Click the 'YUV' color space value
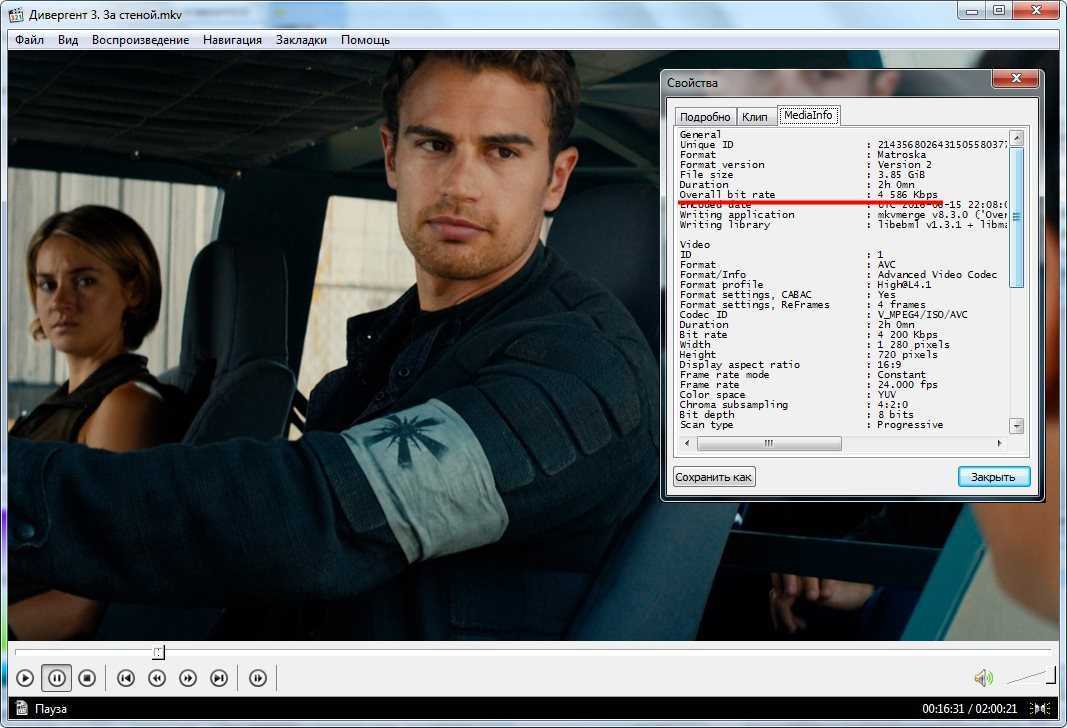 click(887, 395)
